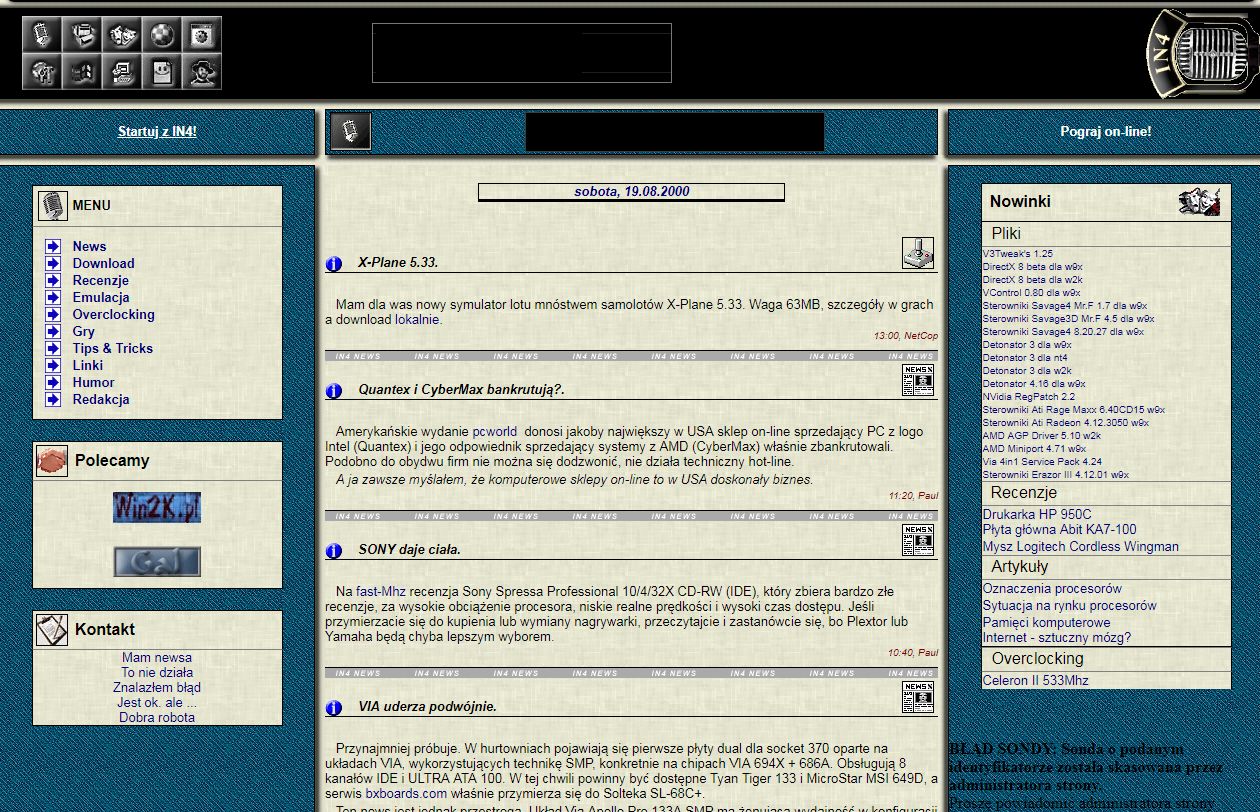Click the Pograj on-line! link

[x=1105, y=132]
